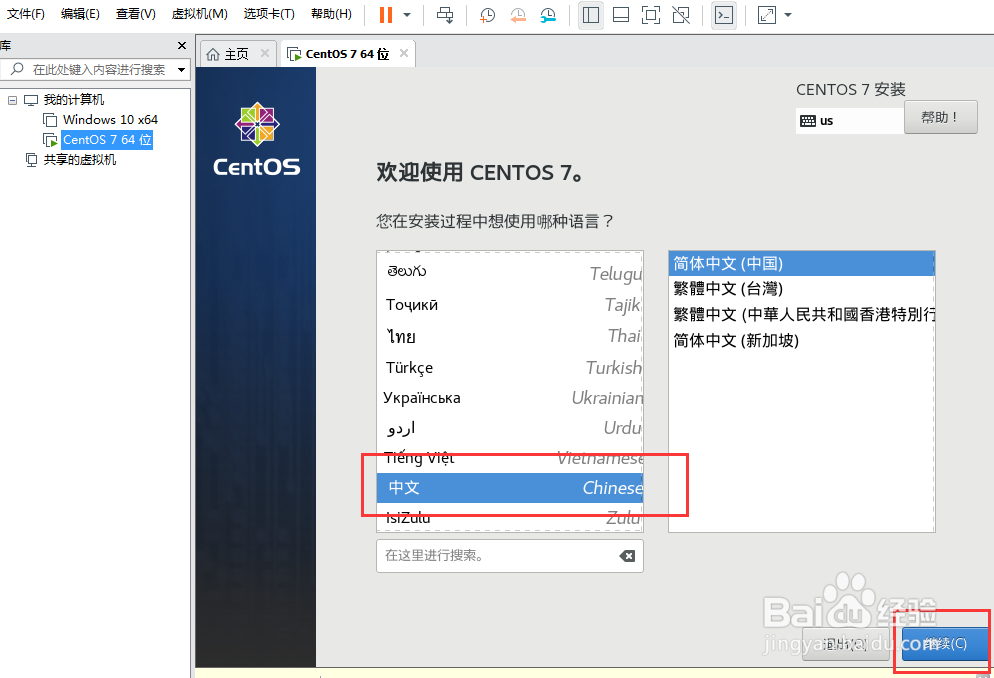Click the 继续(C) continue button

click(x=945, y=644)
